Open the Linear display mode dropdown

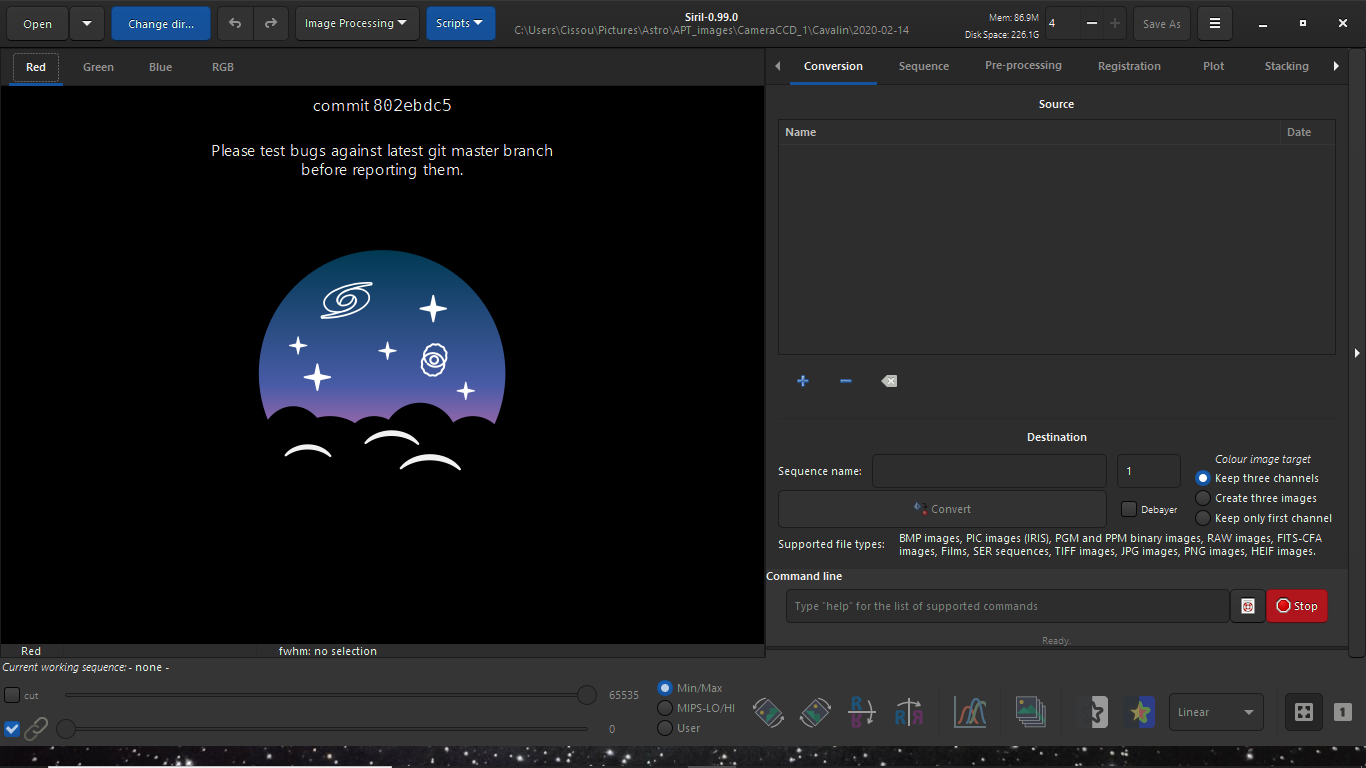(1215, 712)
